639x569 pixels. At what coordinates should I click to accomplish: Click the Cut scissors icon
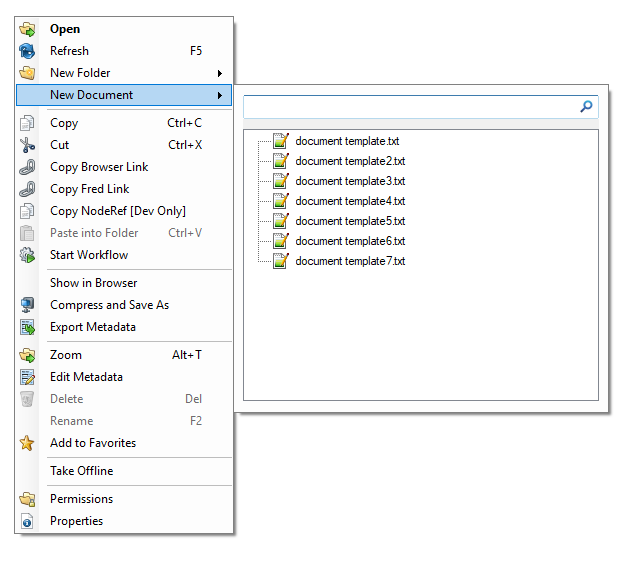[x=27, y=145]
